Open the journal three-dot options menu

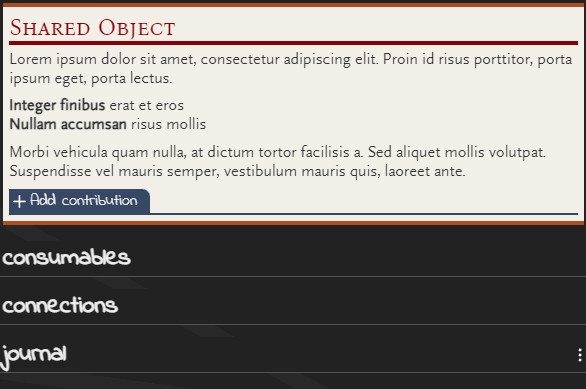click(x=580, y=355)
